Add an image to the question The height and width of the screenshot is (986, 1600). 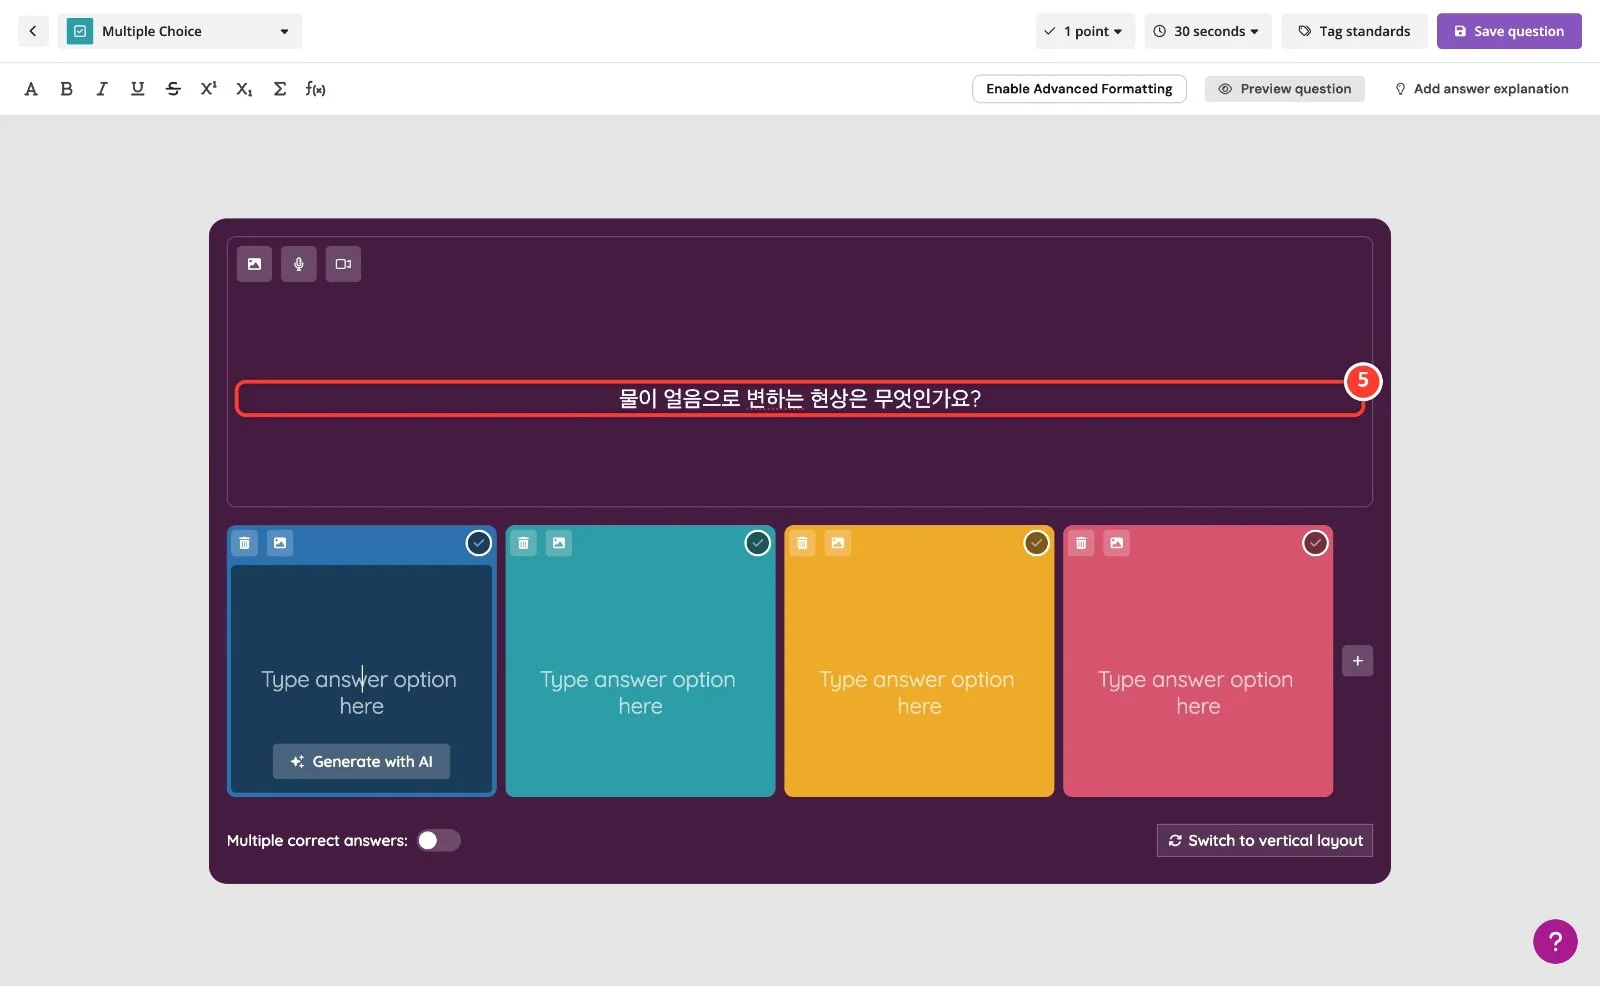coord(254,264)
